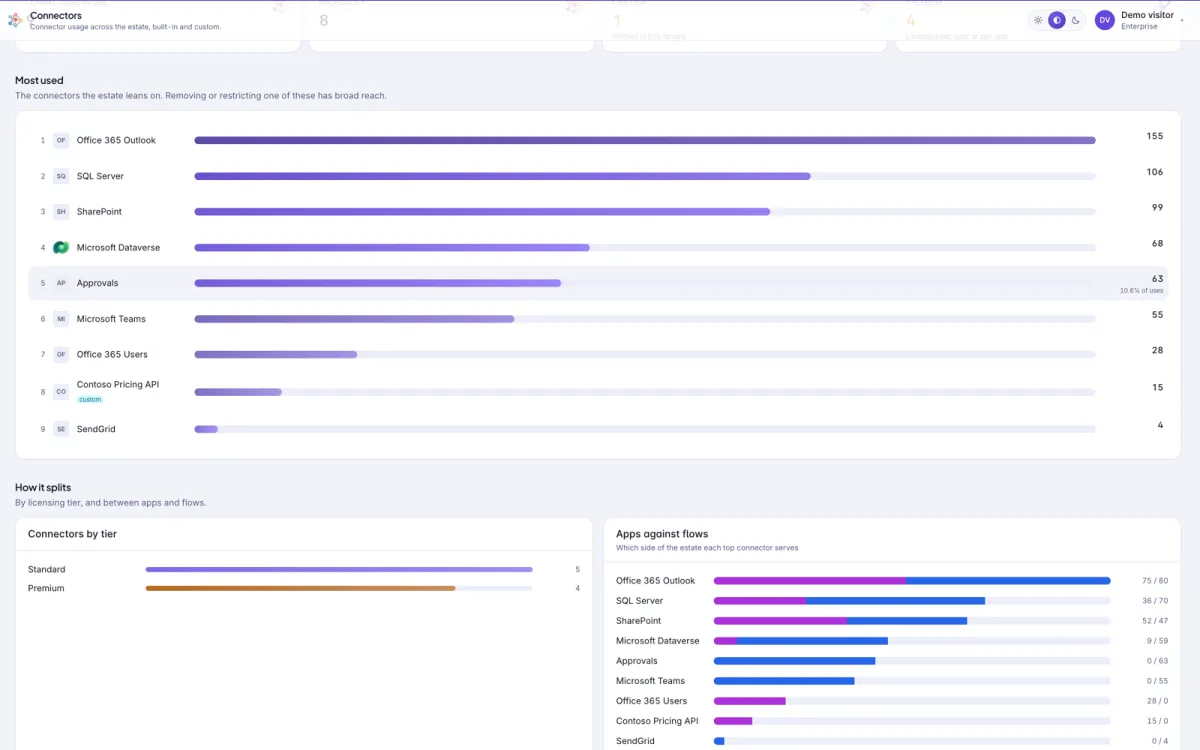
Task: Click the How it splits section heading
Action: [43, 488]
